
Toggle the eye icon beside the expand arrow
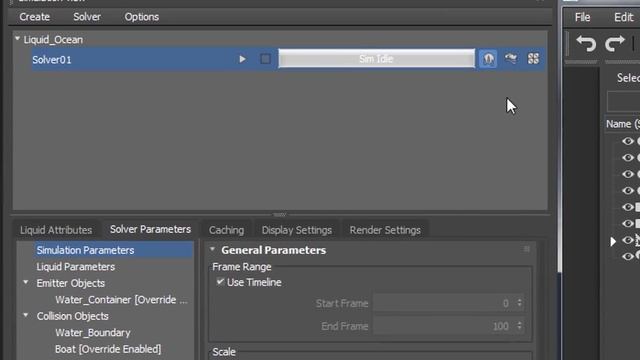click(x=627, y=240)
